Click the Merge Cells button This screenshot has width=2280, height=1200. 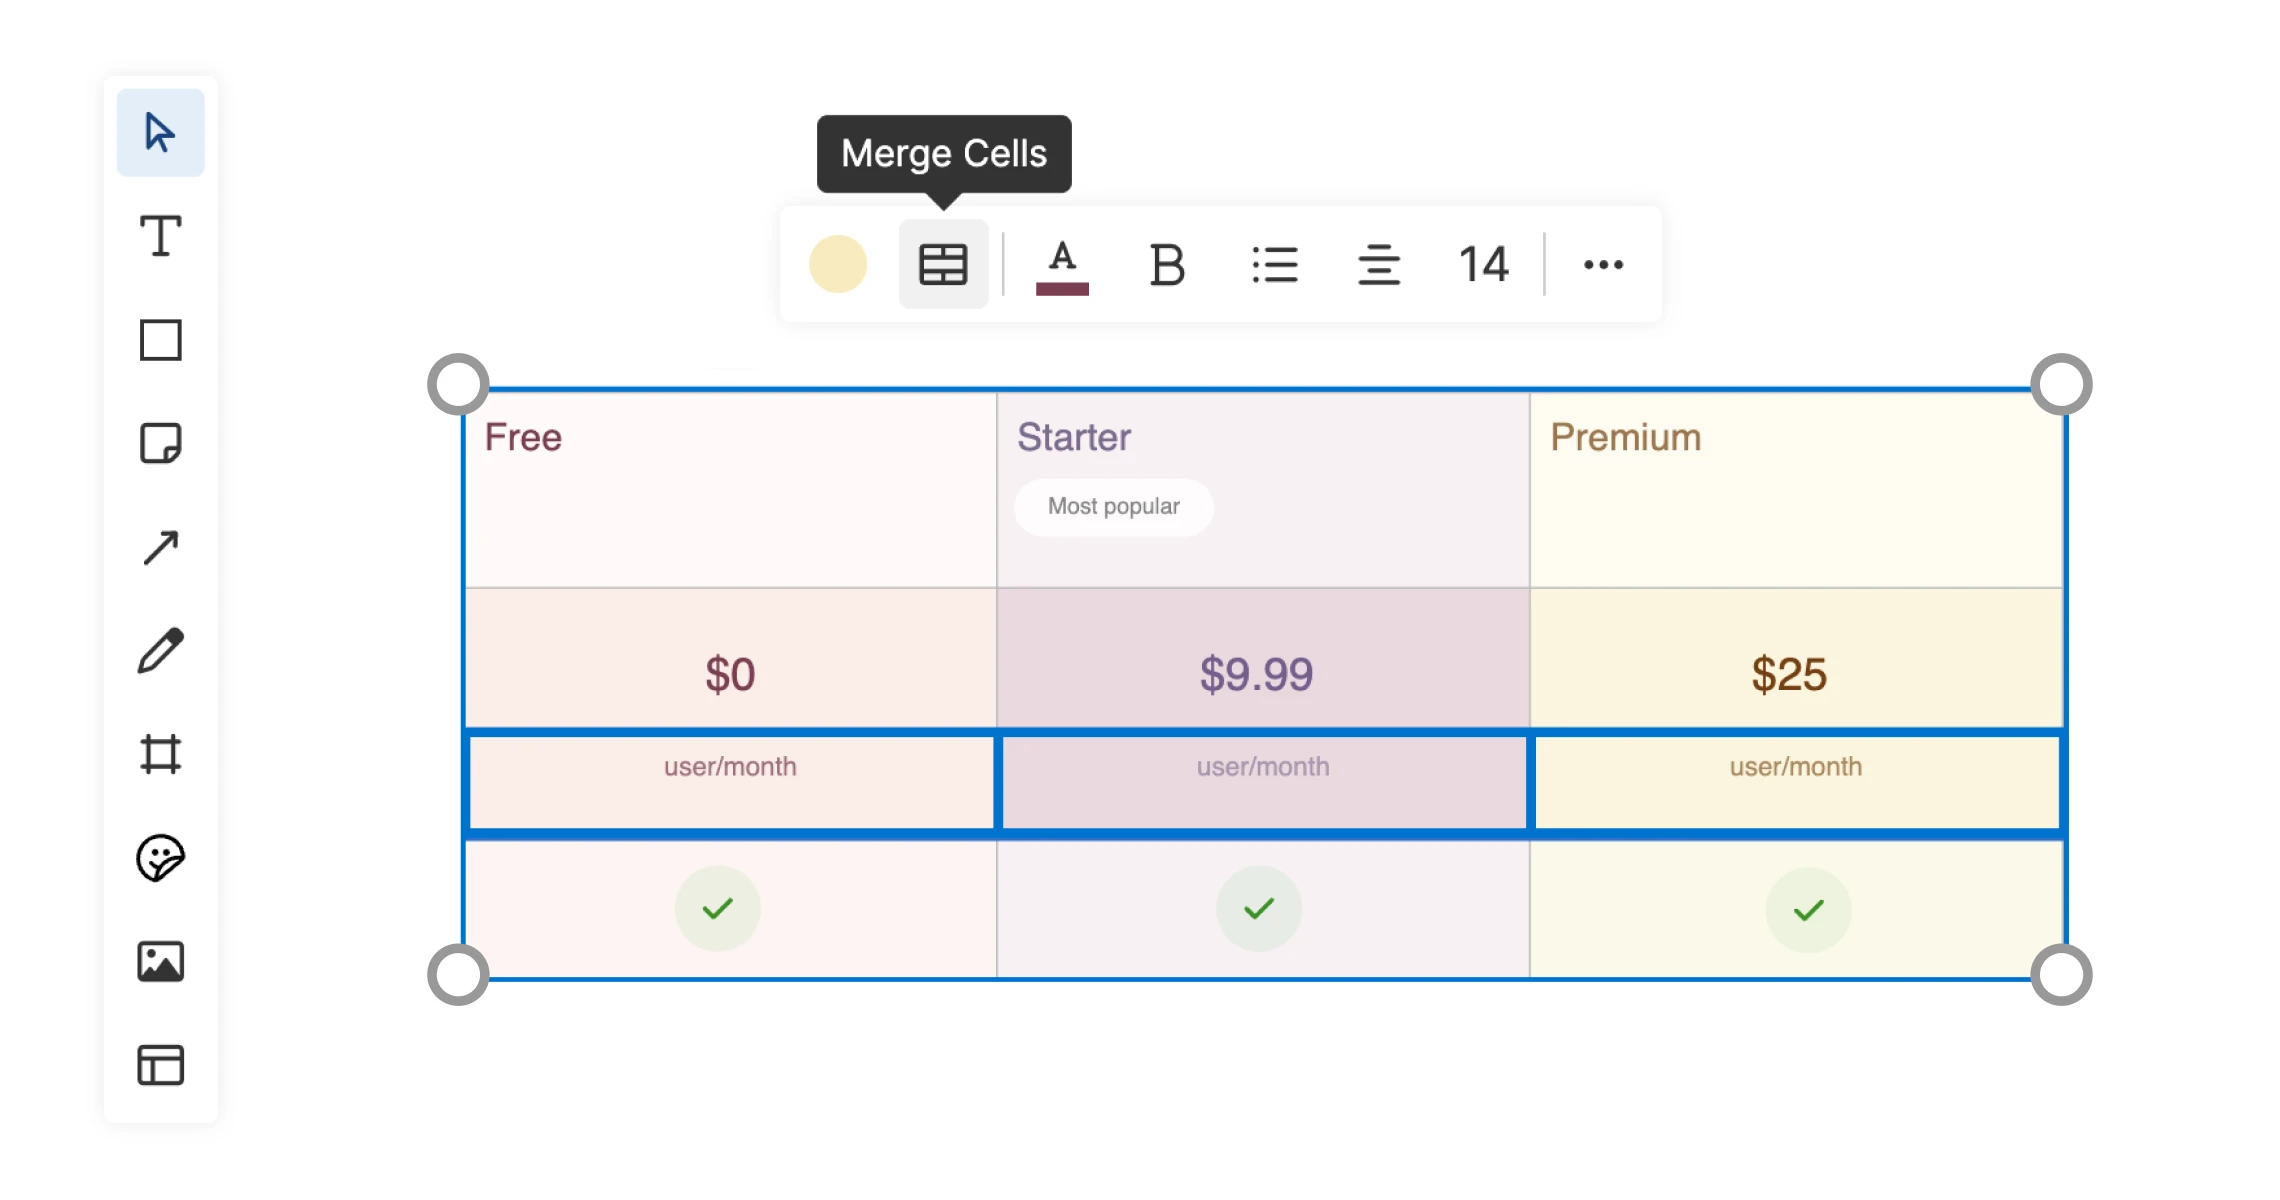tap(942, 265)
